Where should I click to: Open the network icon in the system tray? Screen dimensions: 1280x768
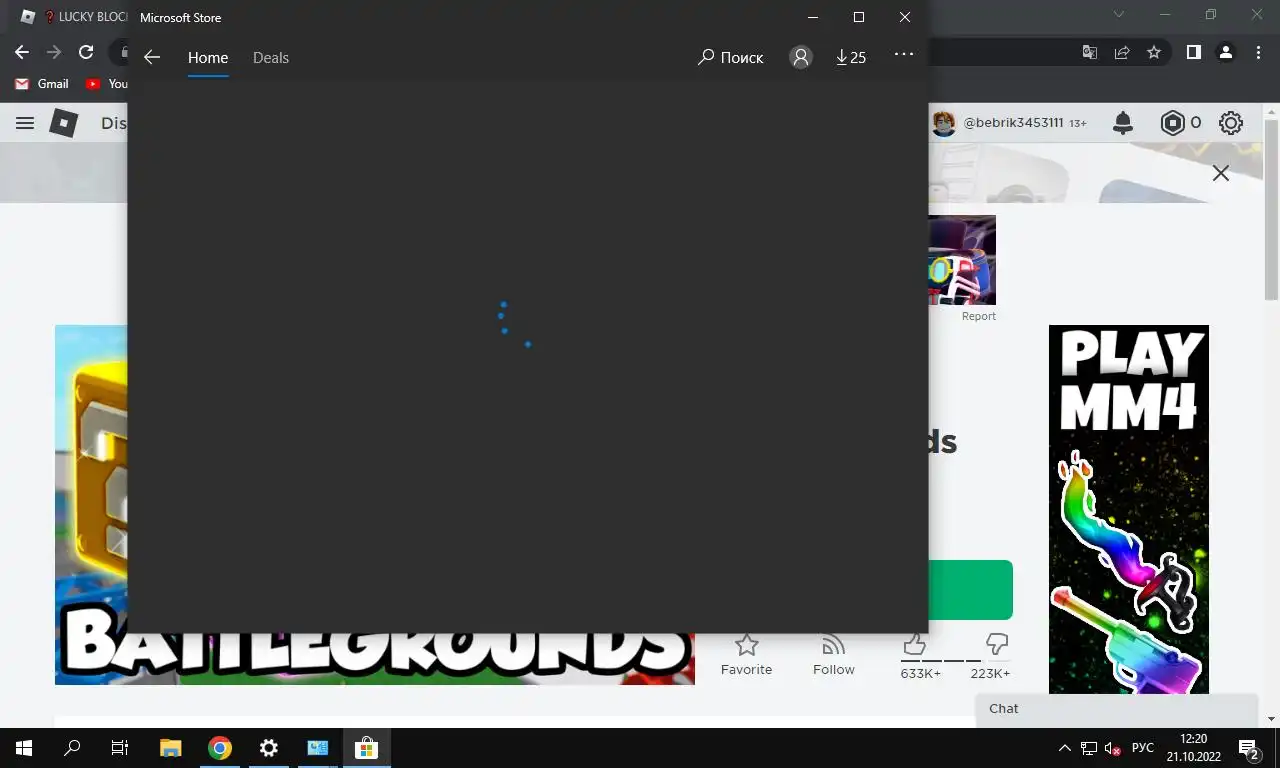tap(1089, 748)
